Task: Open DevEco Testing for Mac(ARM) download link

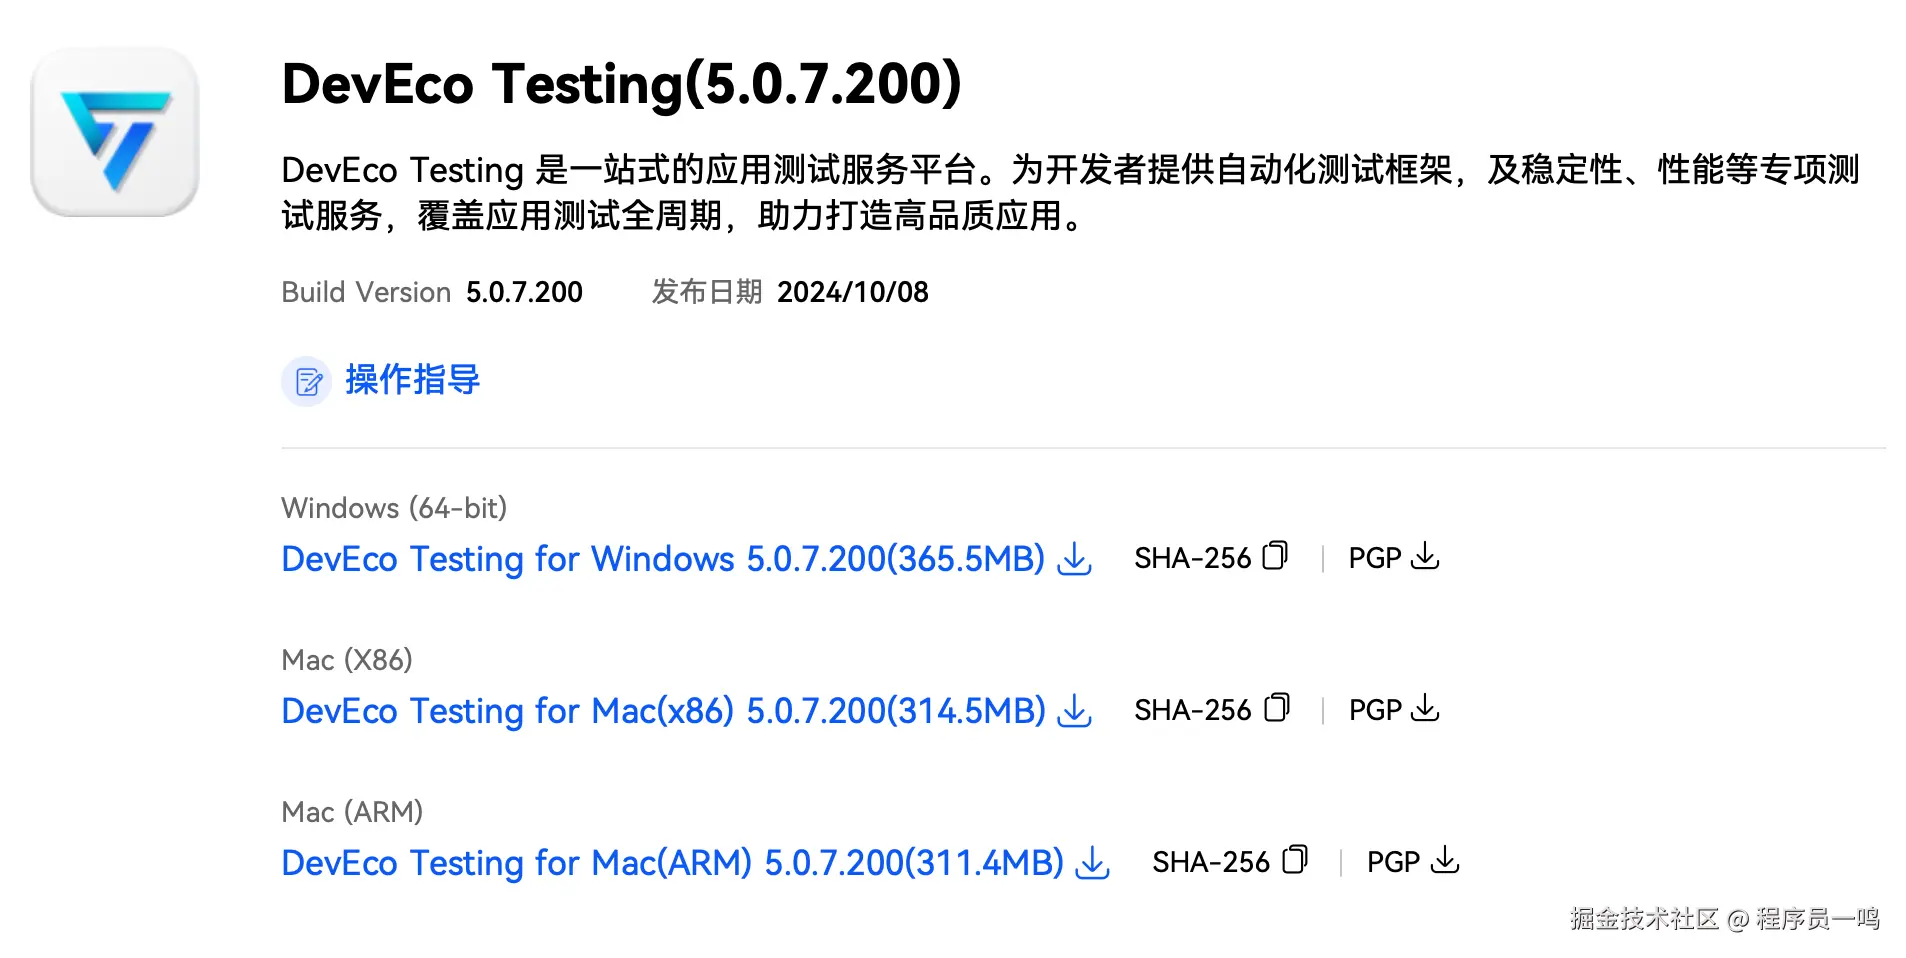Action: coord(671,863)
